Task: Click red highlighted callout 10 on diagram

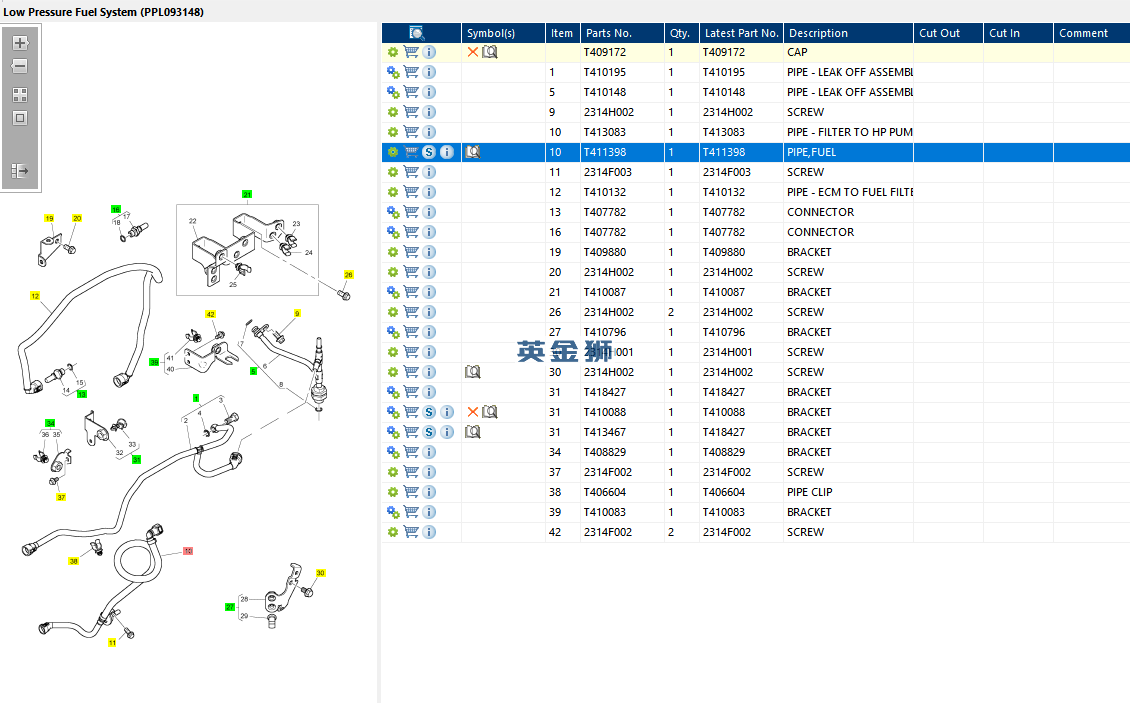Action: (187, 551)
